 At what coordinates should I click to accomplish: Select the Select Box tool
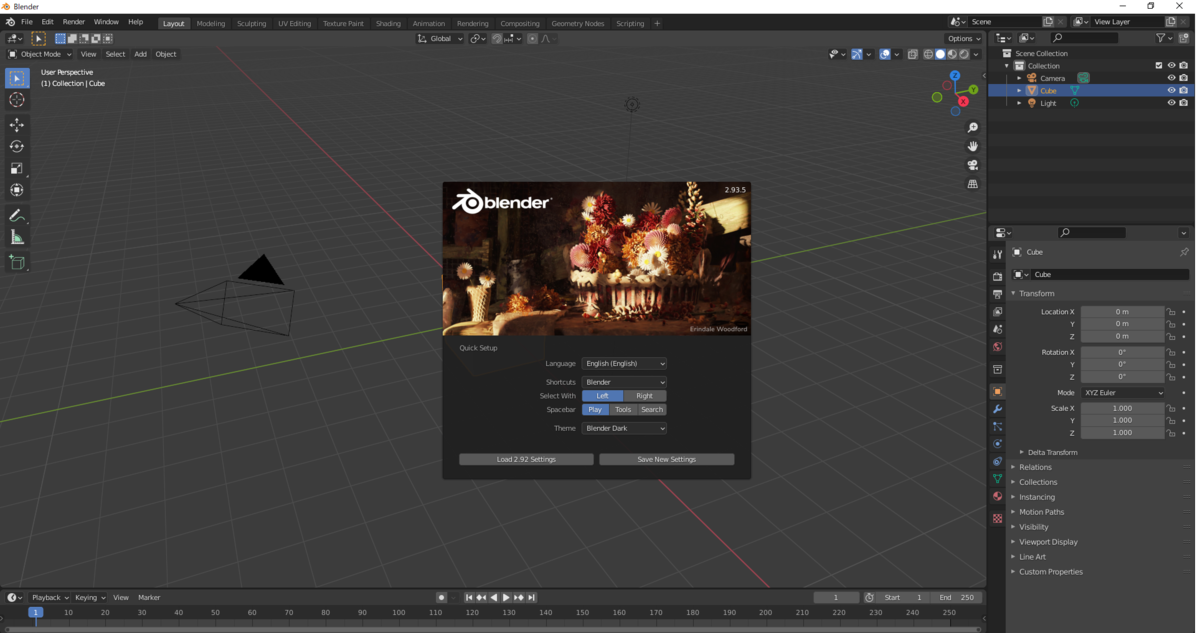point(17,78)
